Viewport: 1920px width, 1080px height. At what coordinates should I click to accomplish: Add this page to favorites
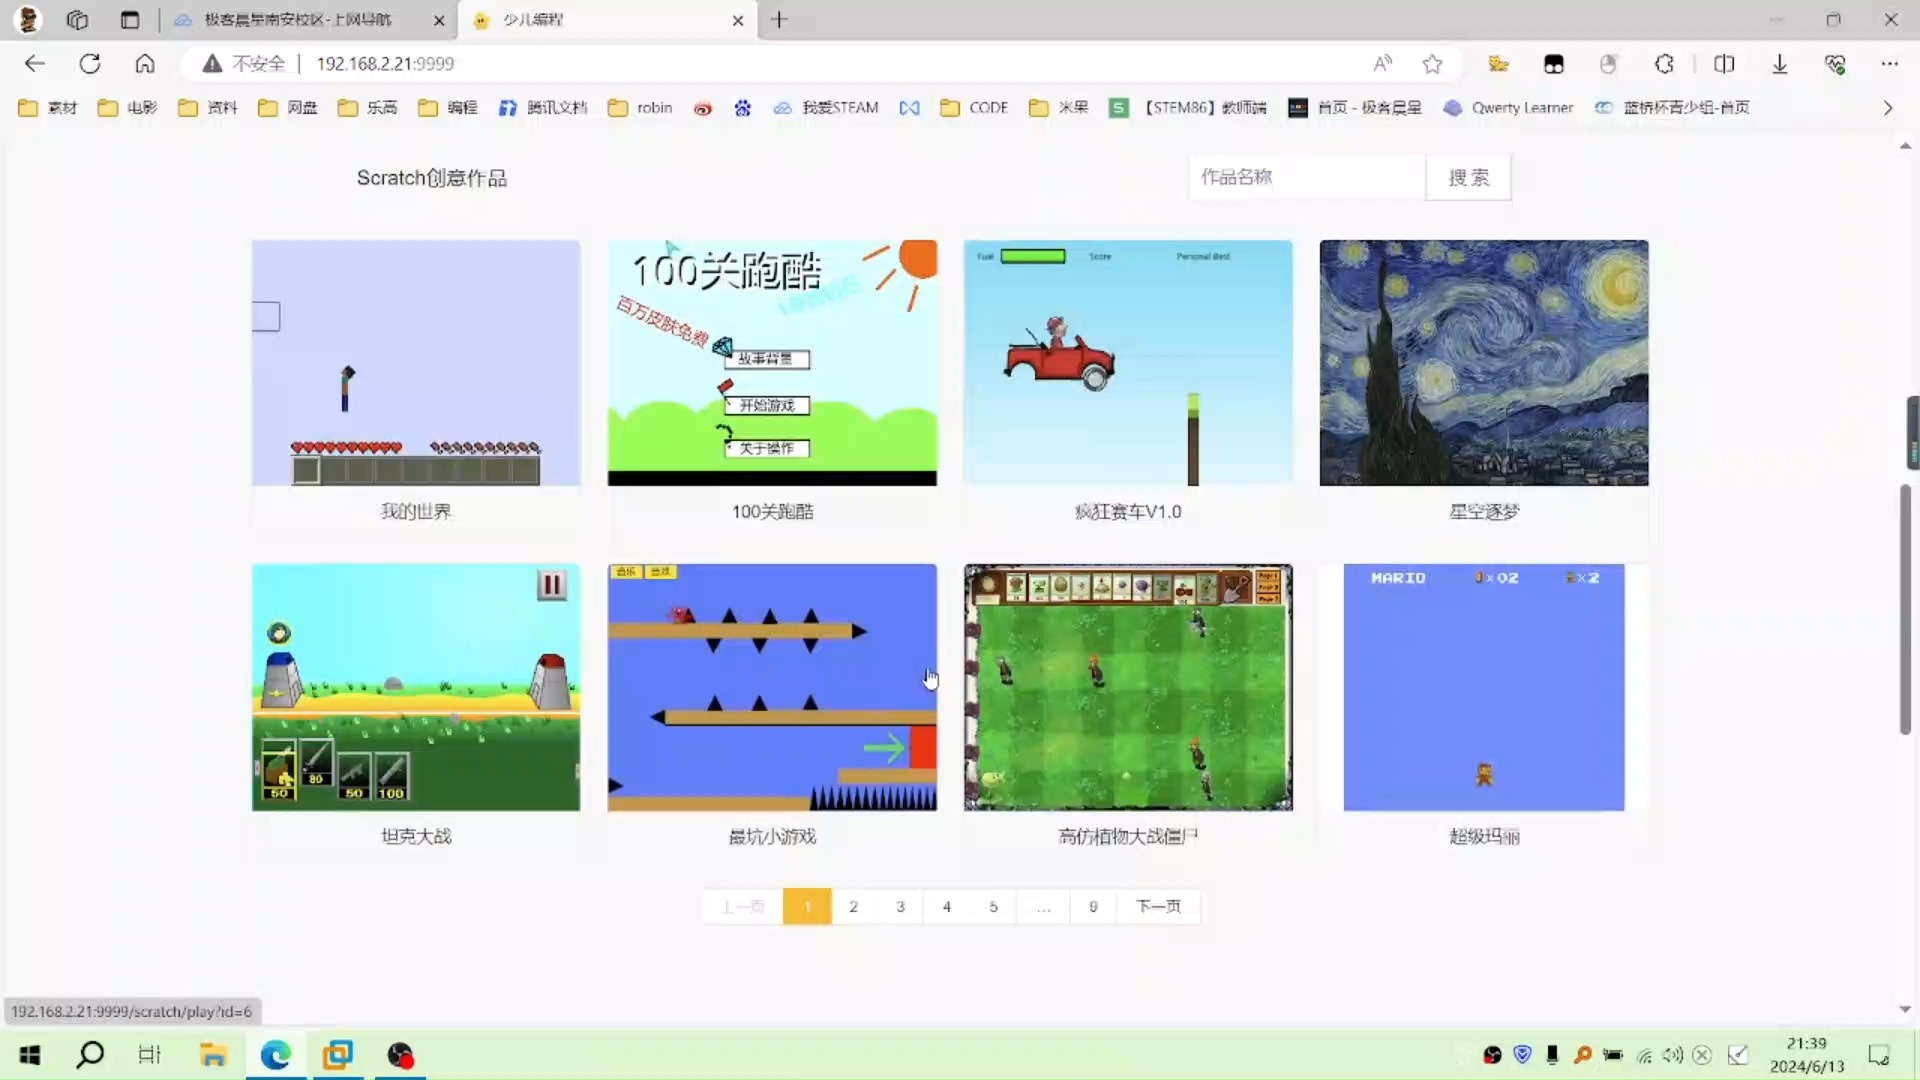click(x=1432, y=64)
